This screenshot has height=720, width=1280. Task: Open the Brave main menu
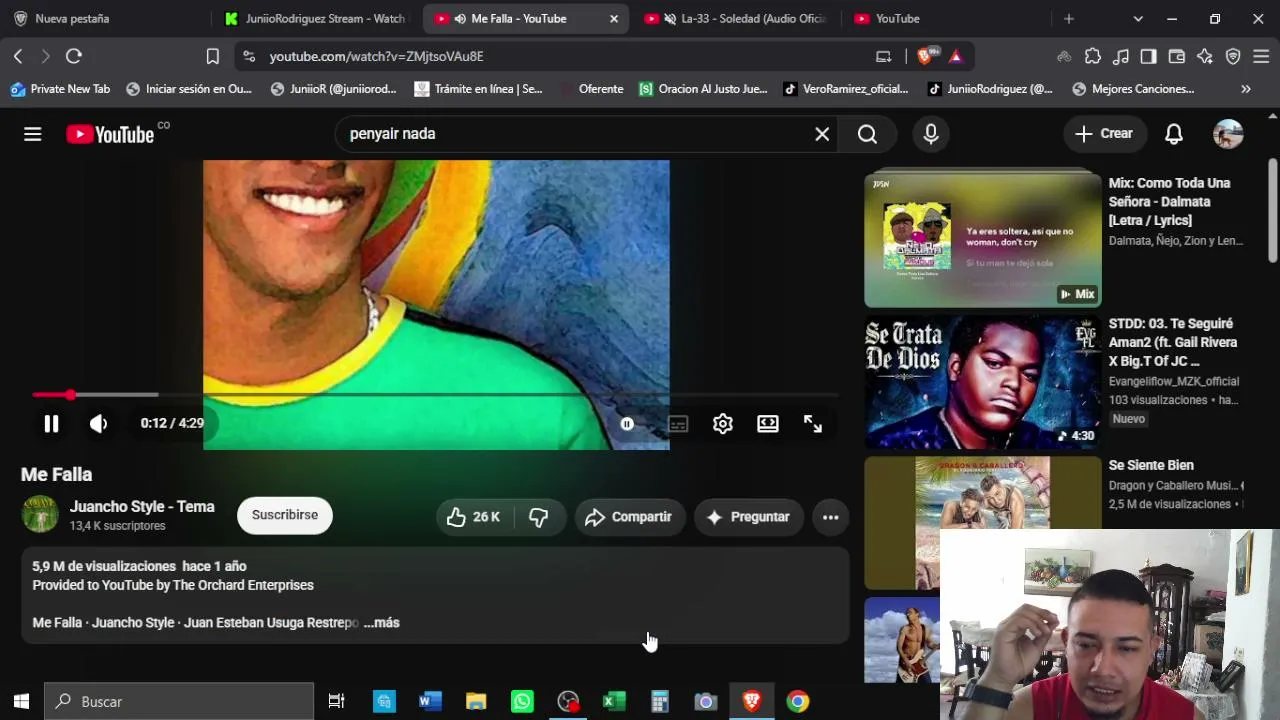pos(1261,57)
